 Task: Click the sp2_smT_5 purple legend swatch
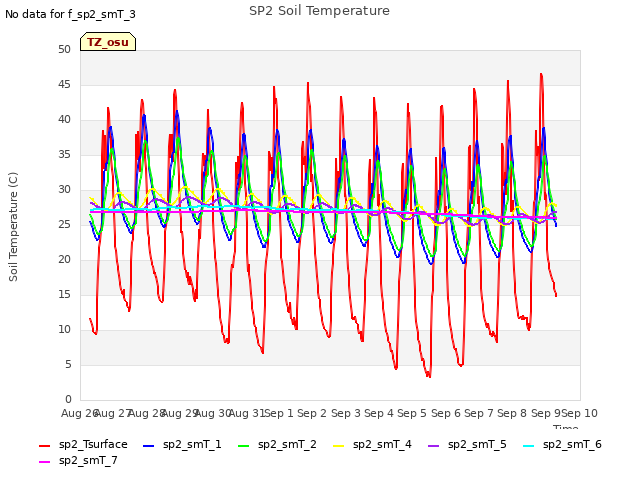[433, 446]
